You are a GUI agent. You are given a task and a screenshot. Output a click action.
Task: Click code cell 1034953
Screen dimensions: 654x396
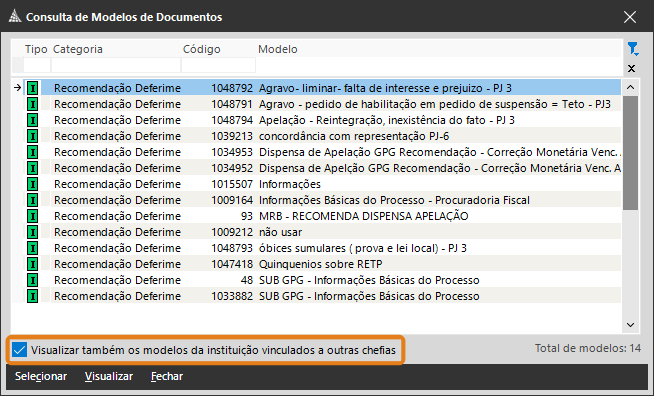coord(232,152)
